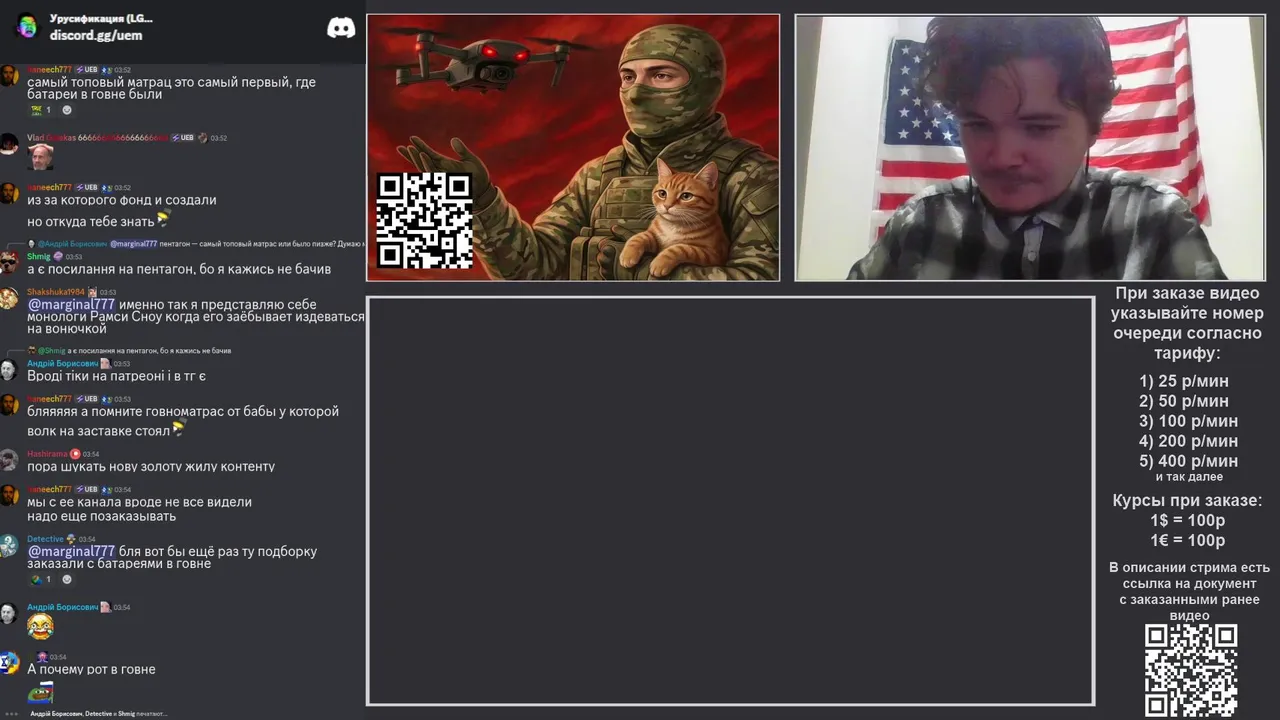
Task: Click the avatar beside 'А почему рот'
Action: point(8,663)
